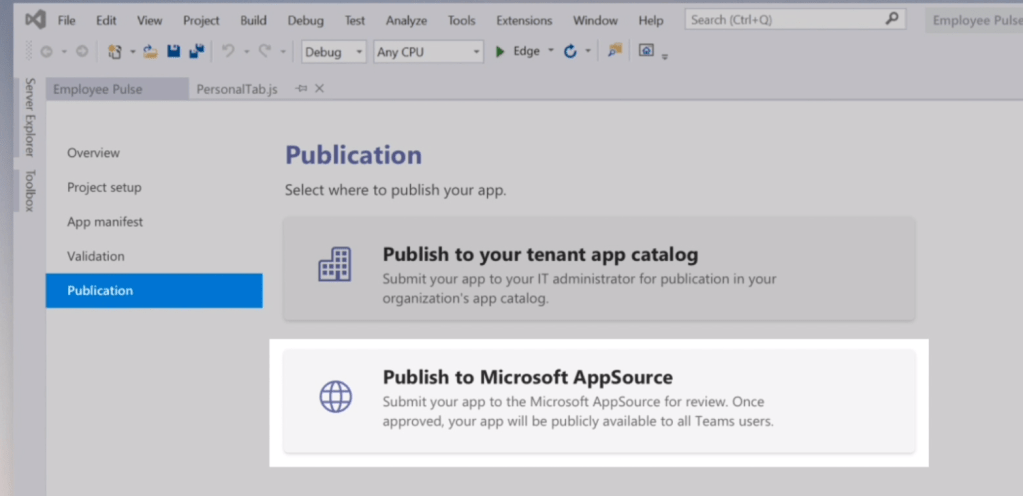Image resolution: width=1023 pixels, height=496 pixels.
Task: Pin the PersonalTab.js tab
Action: click(x=301, y=89)
